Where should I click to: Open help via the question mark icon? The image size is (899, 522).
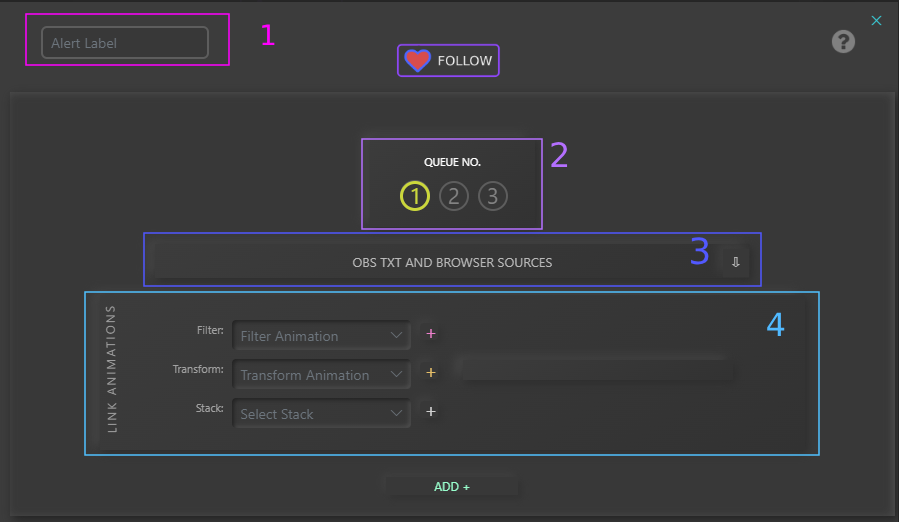click(x=843, y=42)
